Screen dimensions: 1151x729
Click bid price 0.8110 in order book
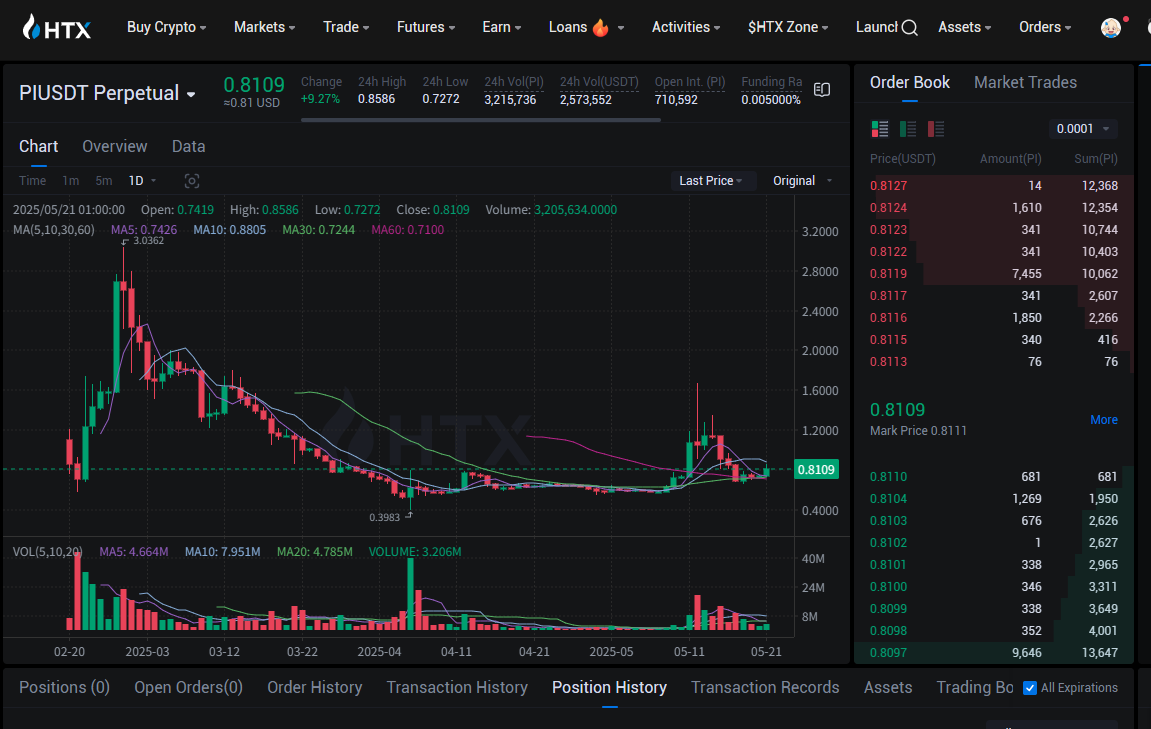(888, 476)
